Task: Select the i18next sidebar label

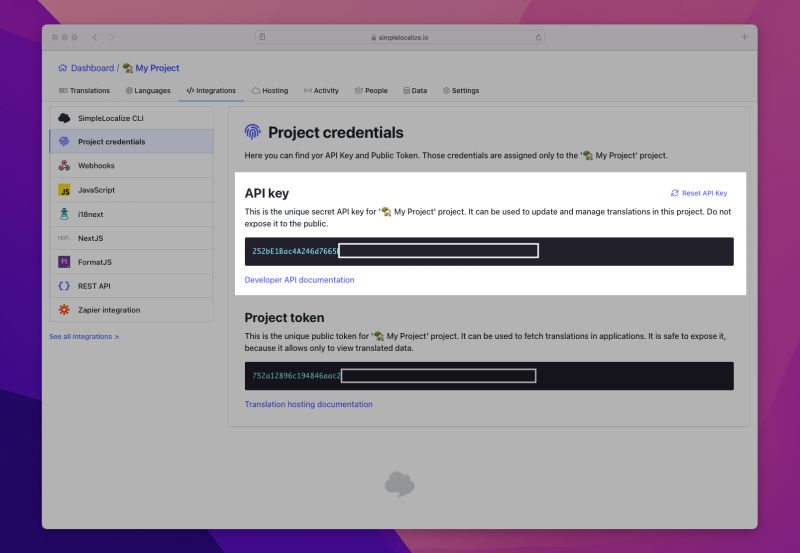Action: [x=90, y=214]
